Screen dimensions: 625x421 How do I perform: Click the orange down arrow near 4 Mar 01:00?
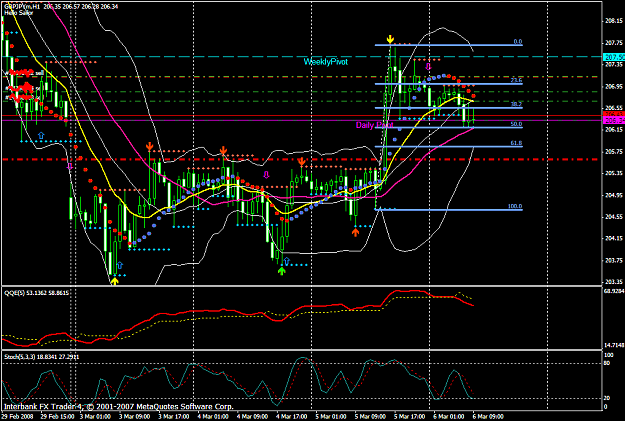[223, 151]
